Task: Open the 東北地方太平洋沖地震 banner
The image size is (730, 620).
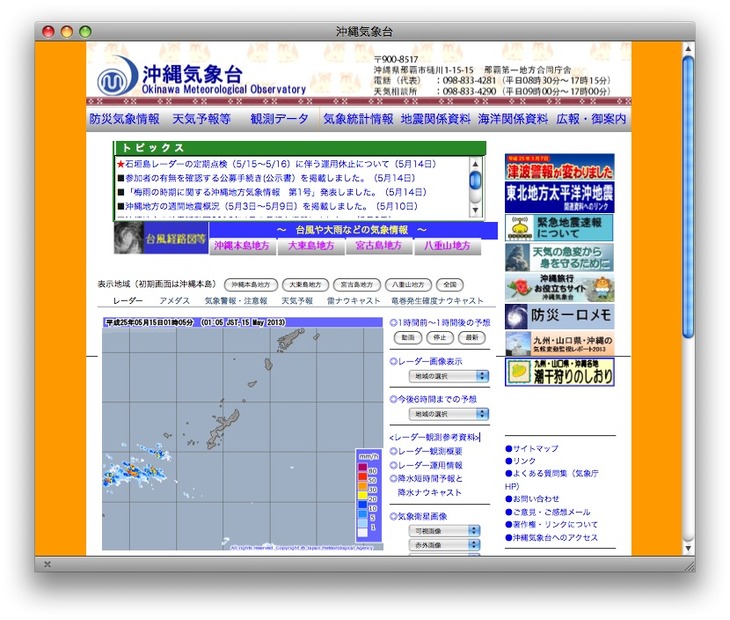Action: point(560,197)
